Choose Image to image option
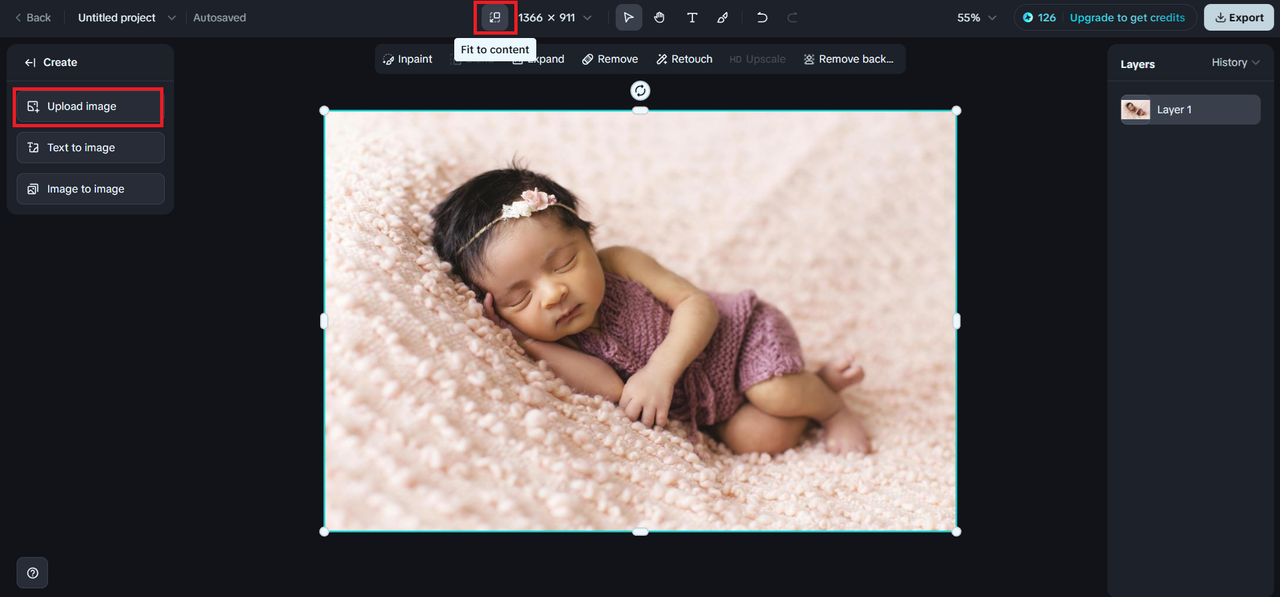 click(90, 189)
